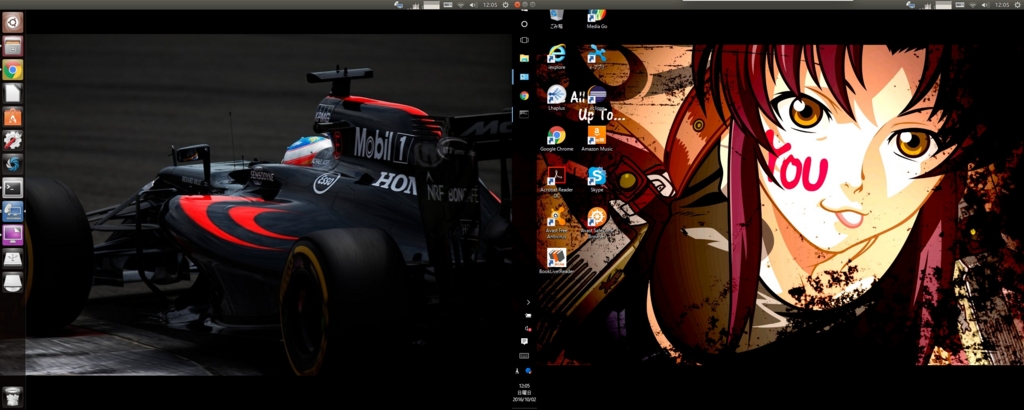Open File Explorer on the Windows taskbar
The width and height of the screenshot is (1024, 410).
pyautogui.click(x=524, y=58)
